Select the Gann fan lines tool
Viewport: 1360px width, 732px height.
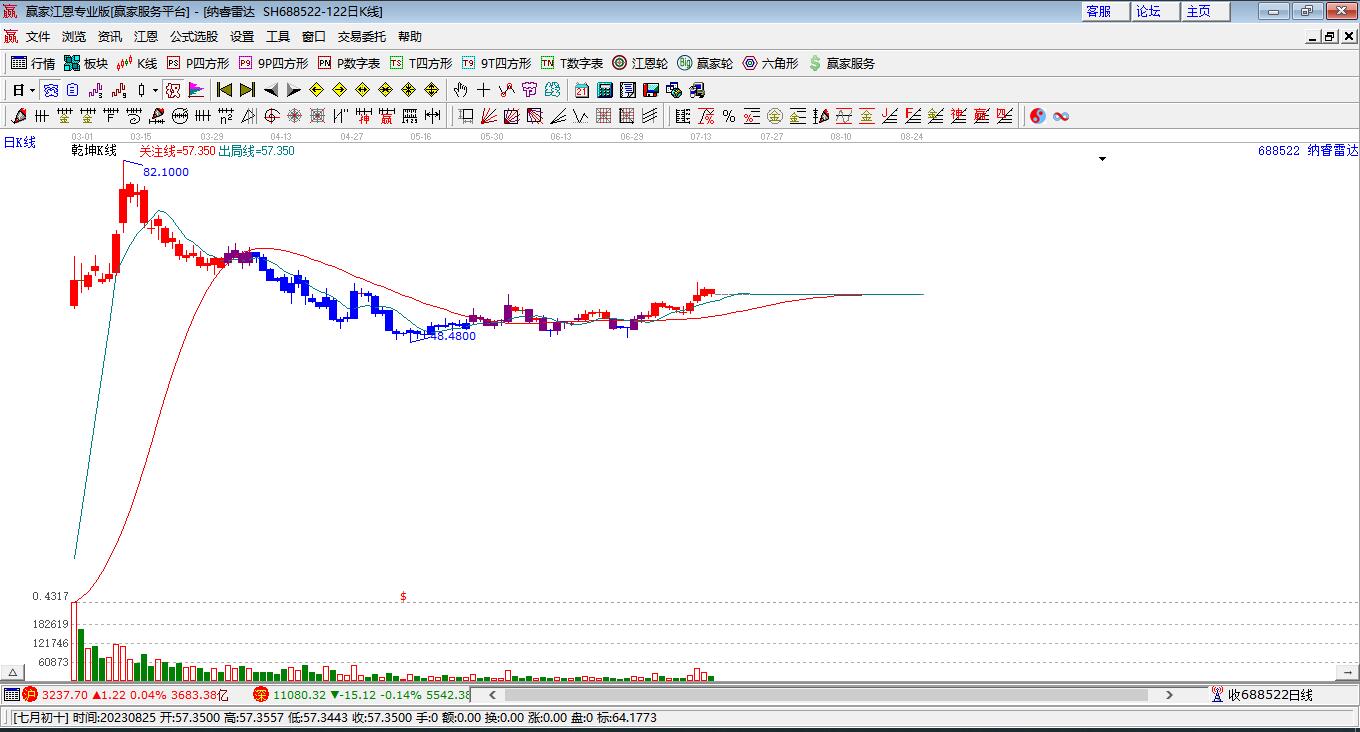coord(489,116)
